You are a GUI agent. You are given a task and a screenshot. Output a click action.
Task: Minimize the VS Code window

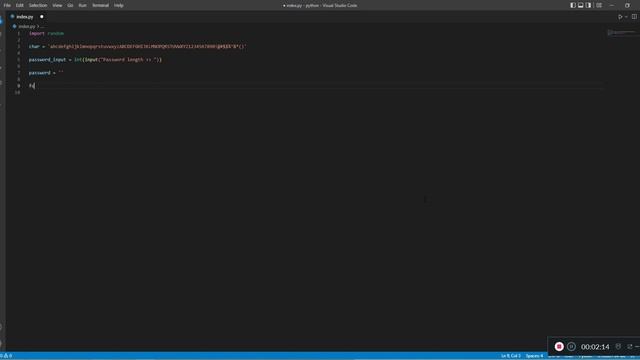click(611, 5)
